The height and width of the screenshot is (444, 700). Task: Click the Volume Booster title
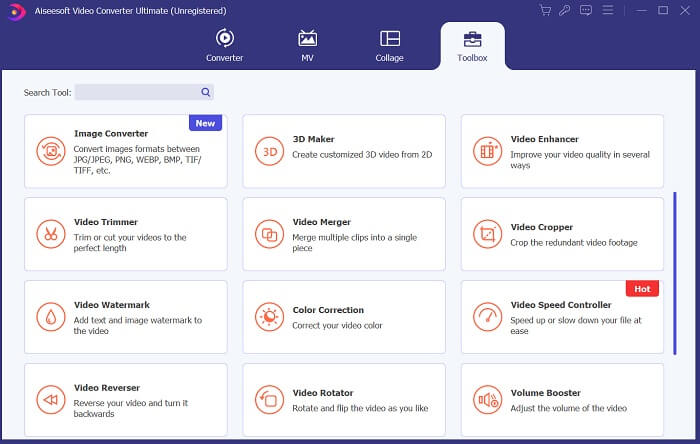click(x=546, y=393)
